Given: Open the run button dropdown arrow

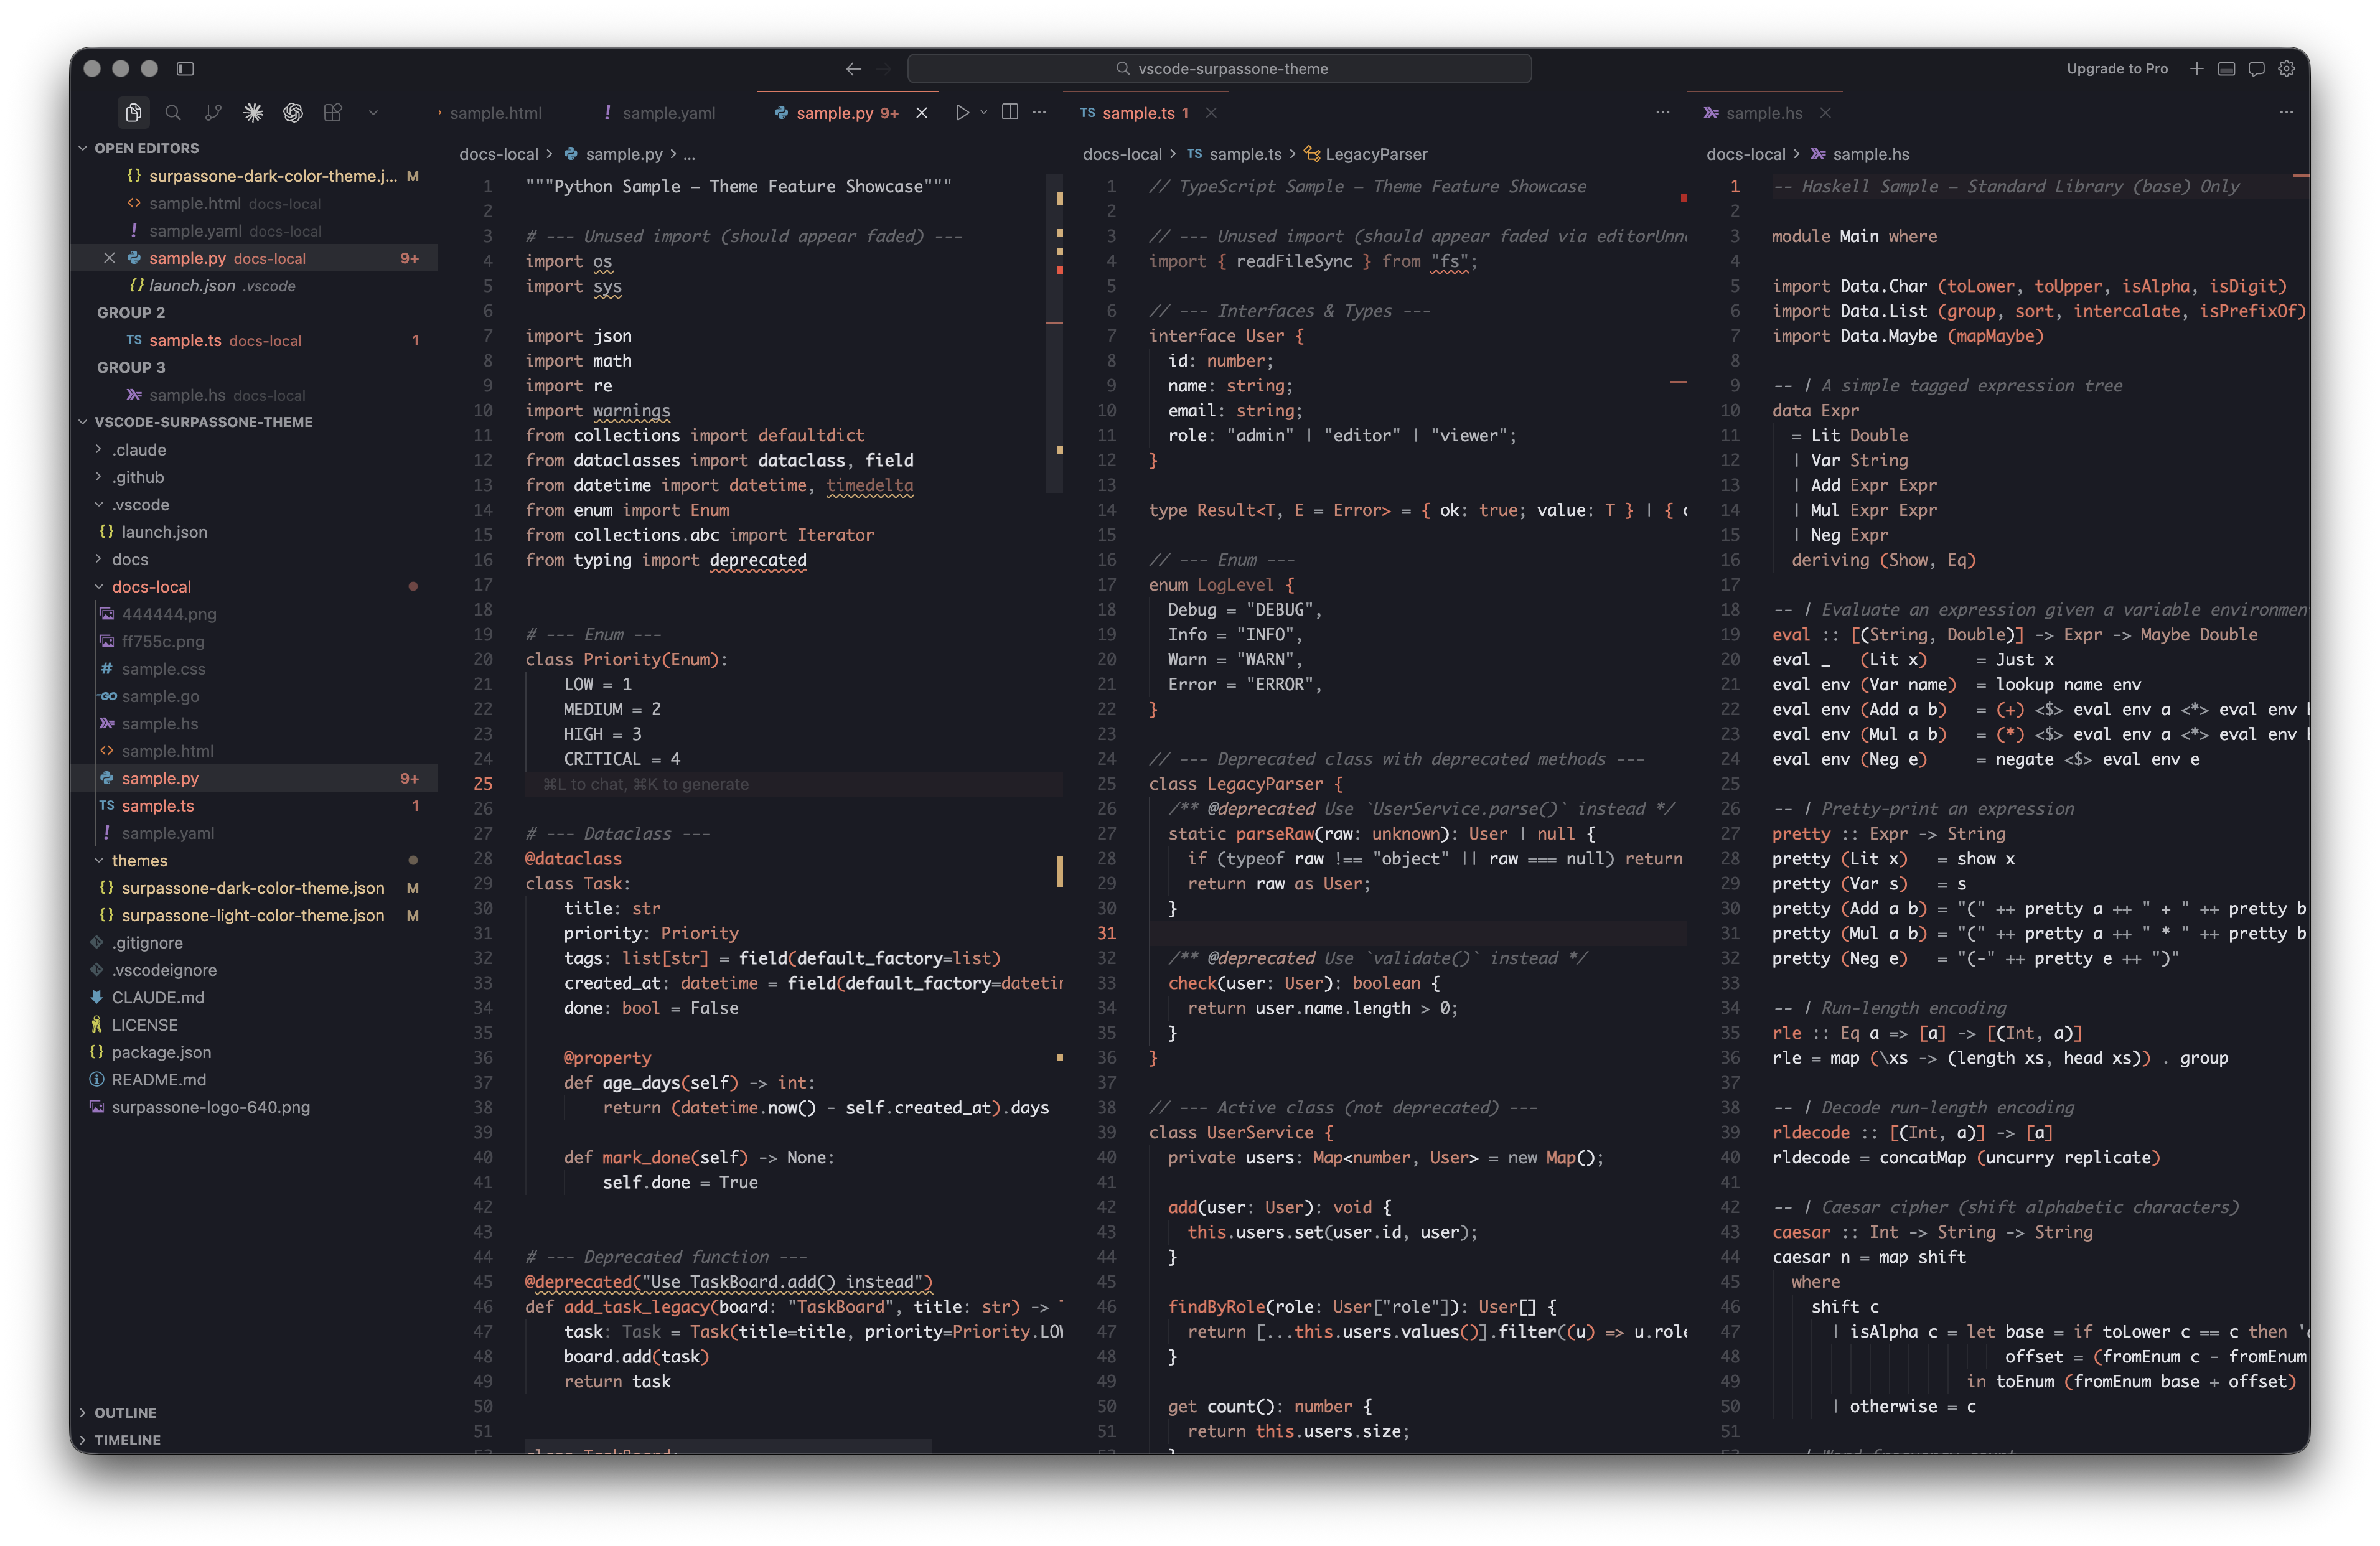Looking at the screenshot, I should click(x=984, y=113).
